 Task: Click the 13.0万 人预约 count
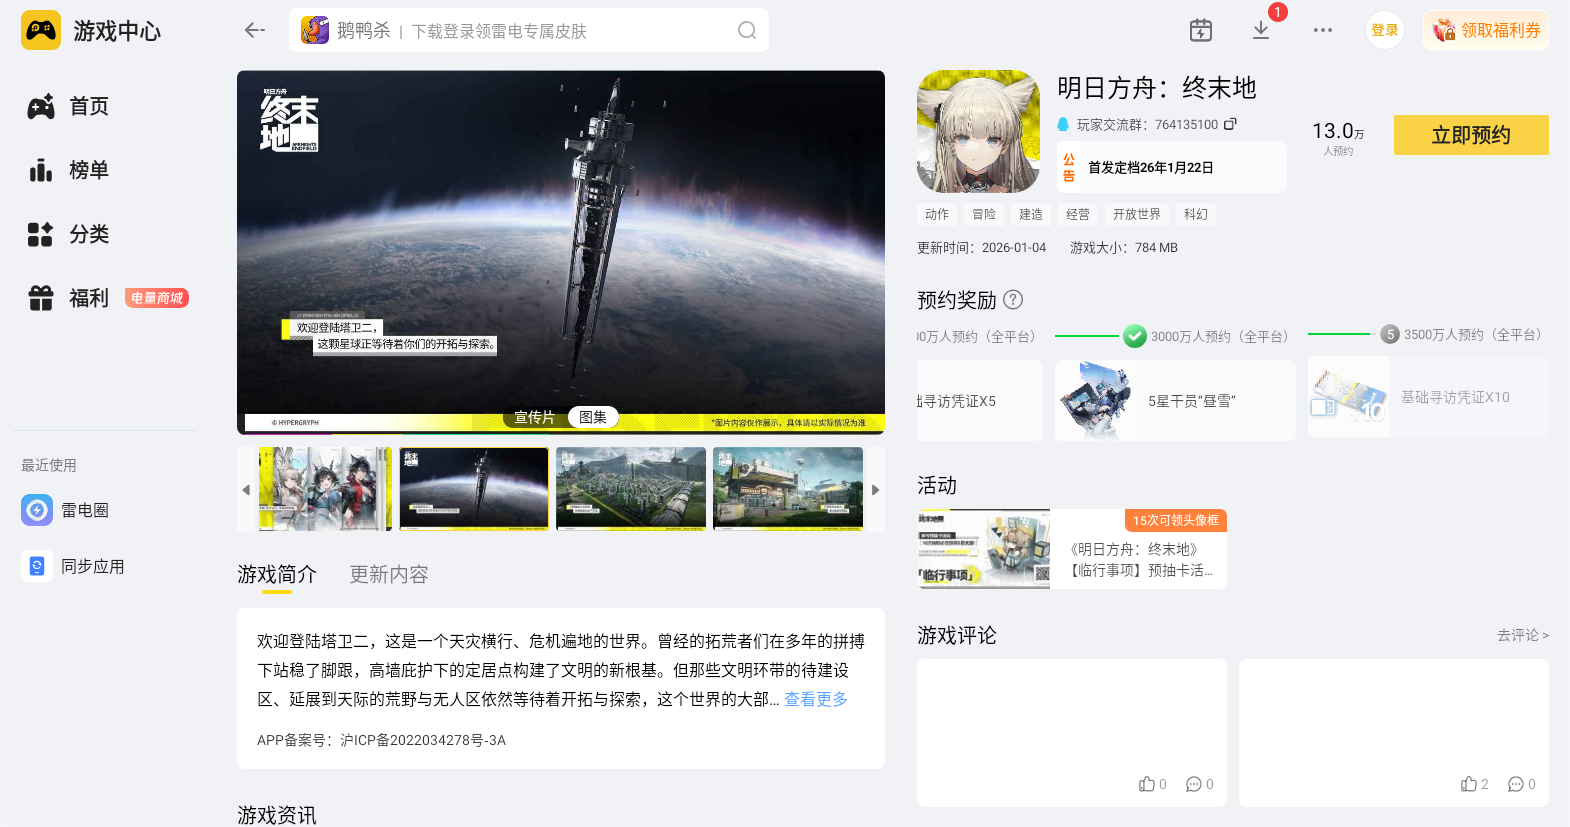click(x=1338, y=137)
